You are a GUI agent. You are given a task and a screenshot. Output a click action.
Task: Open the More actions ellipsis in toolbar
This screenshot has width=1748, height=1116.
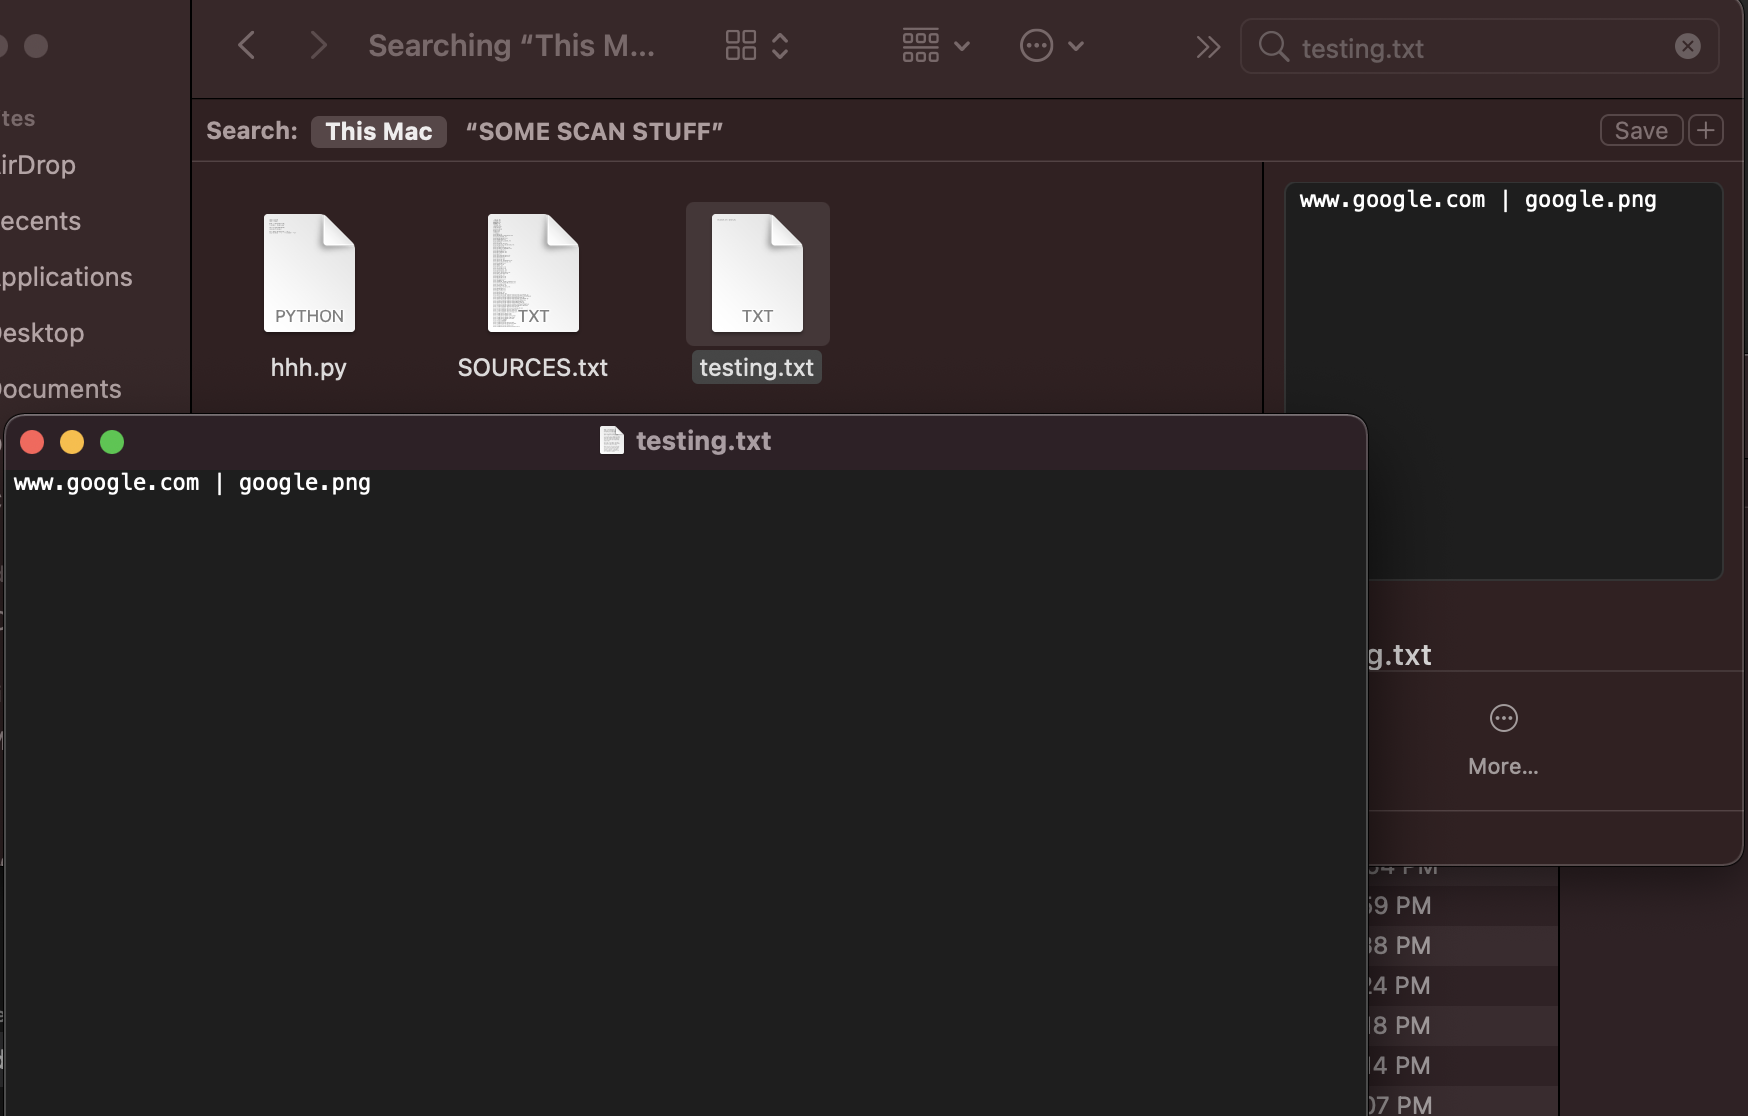(x=1036, y=45)
